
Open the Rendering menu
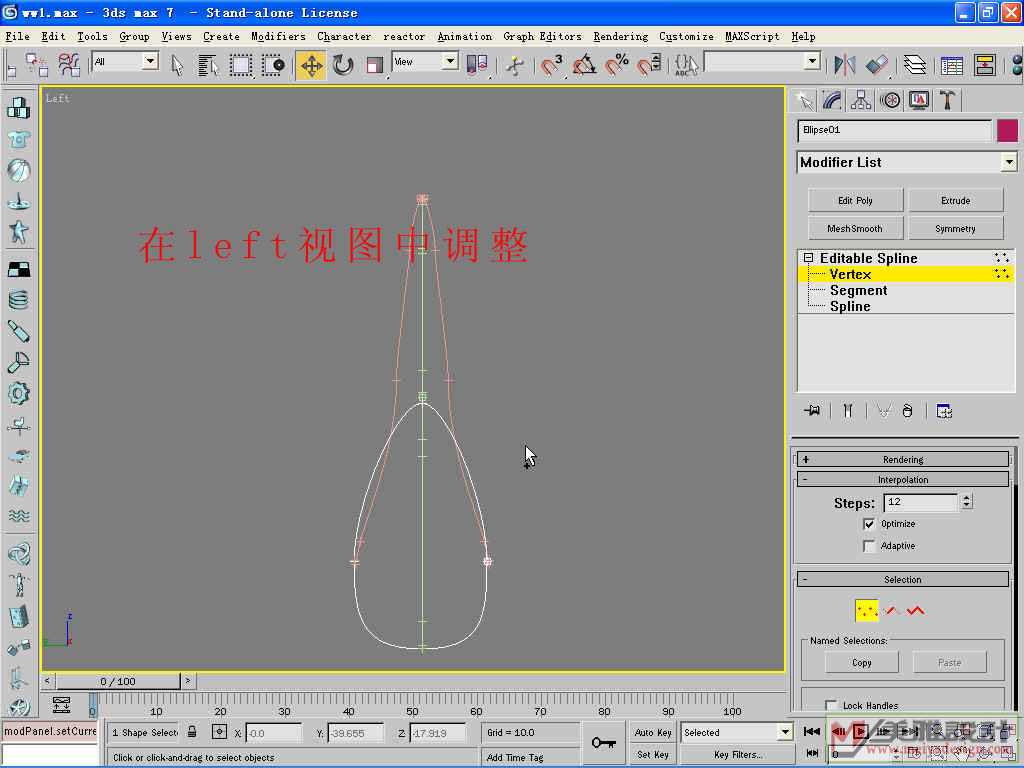click(620, 37)
